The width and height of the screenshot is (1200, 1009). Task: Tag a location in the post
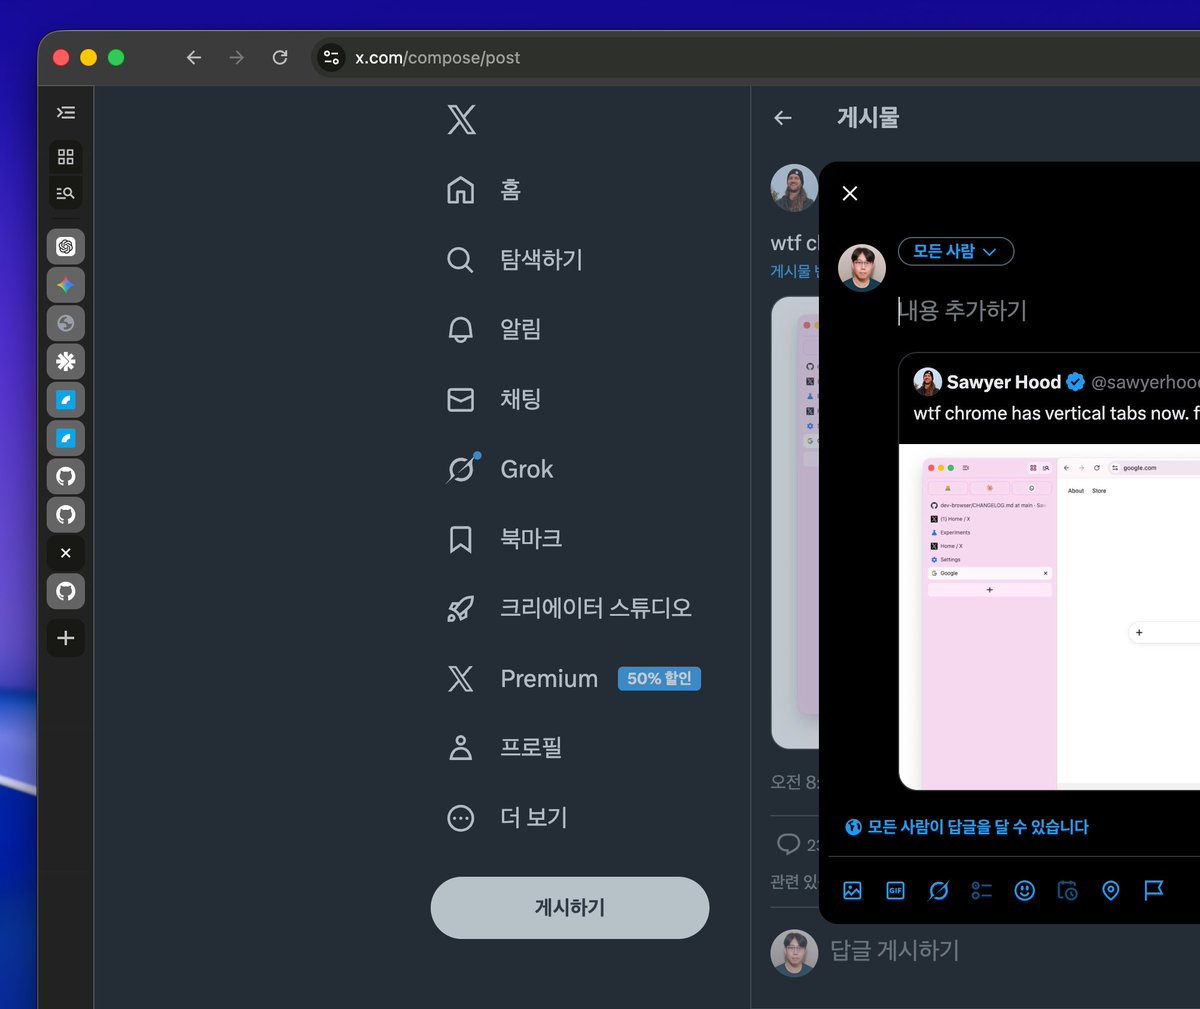click(x=1110, y=890)
